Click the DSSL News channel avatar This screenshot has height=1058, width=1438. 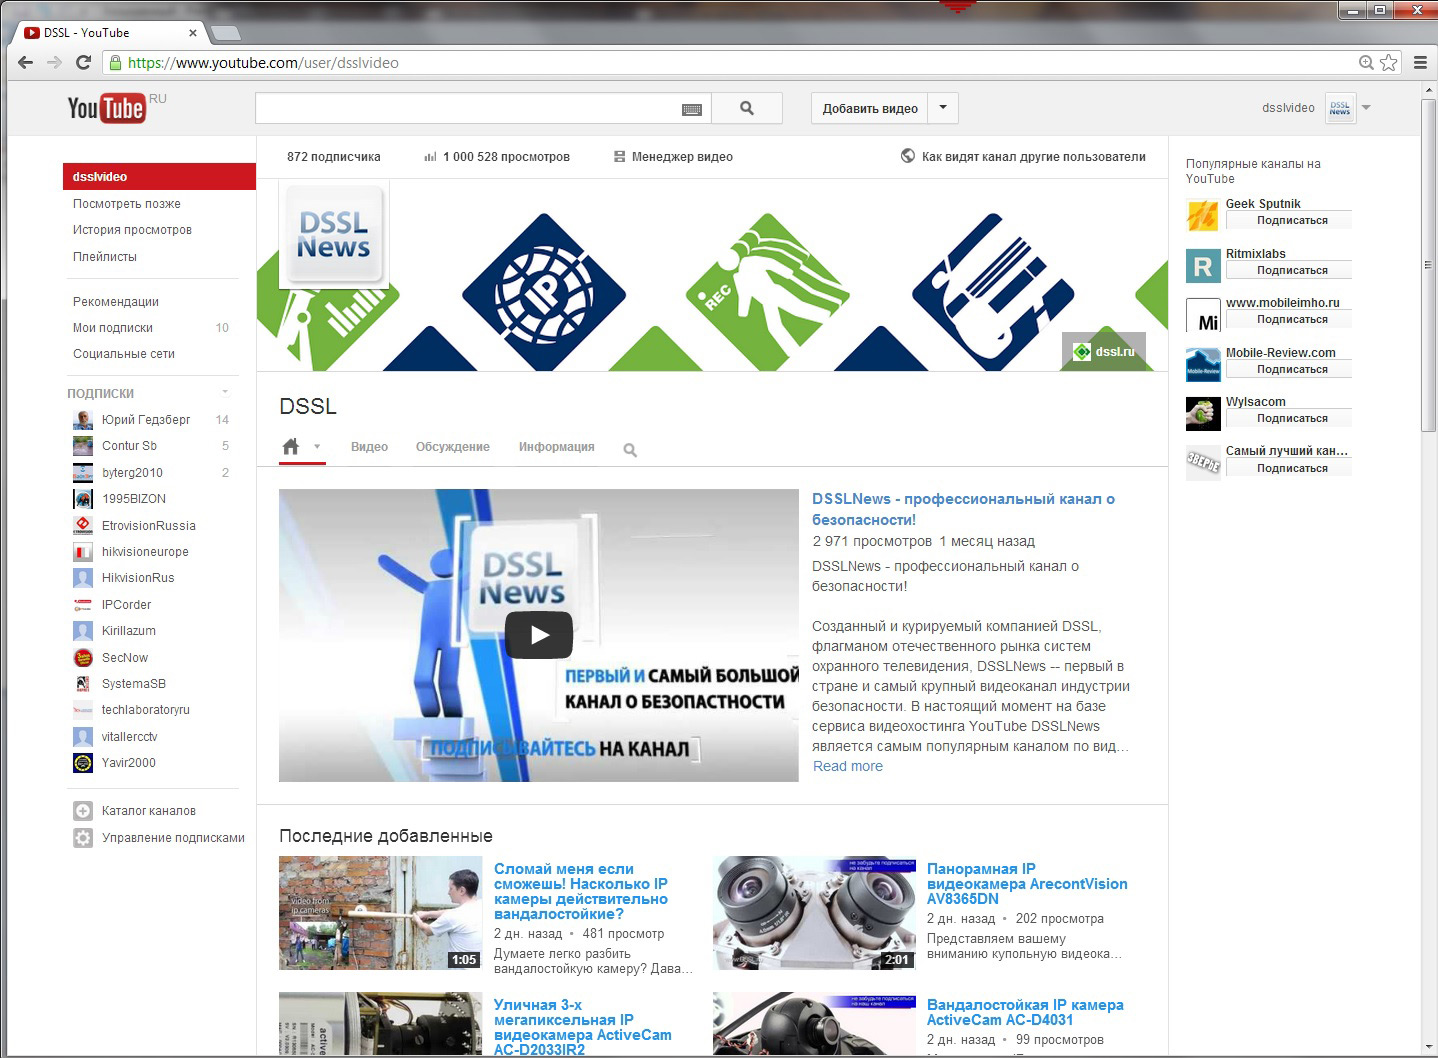click(x=333, y=235)
